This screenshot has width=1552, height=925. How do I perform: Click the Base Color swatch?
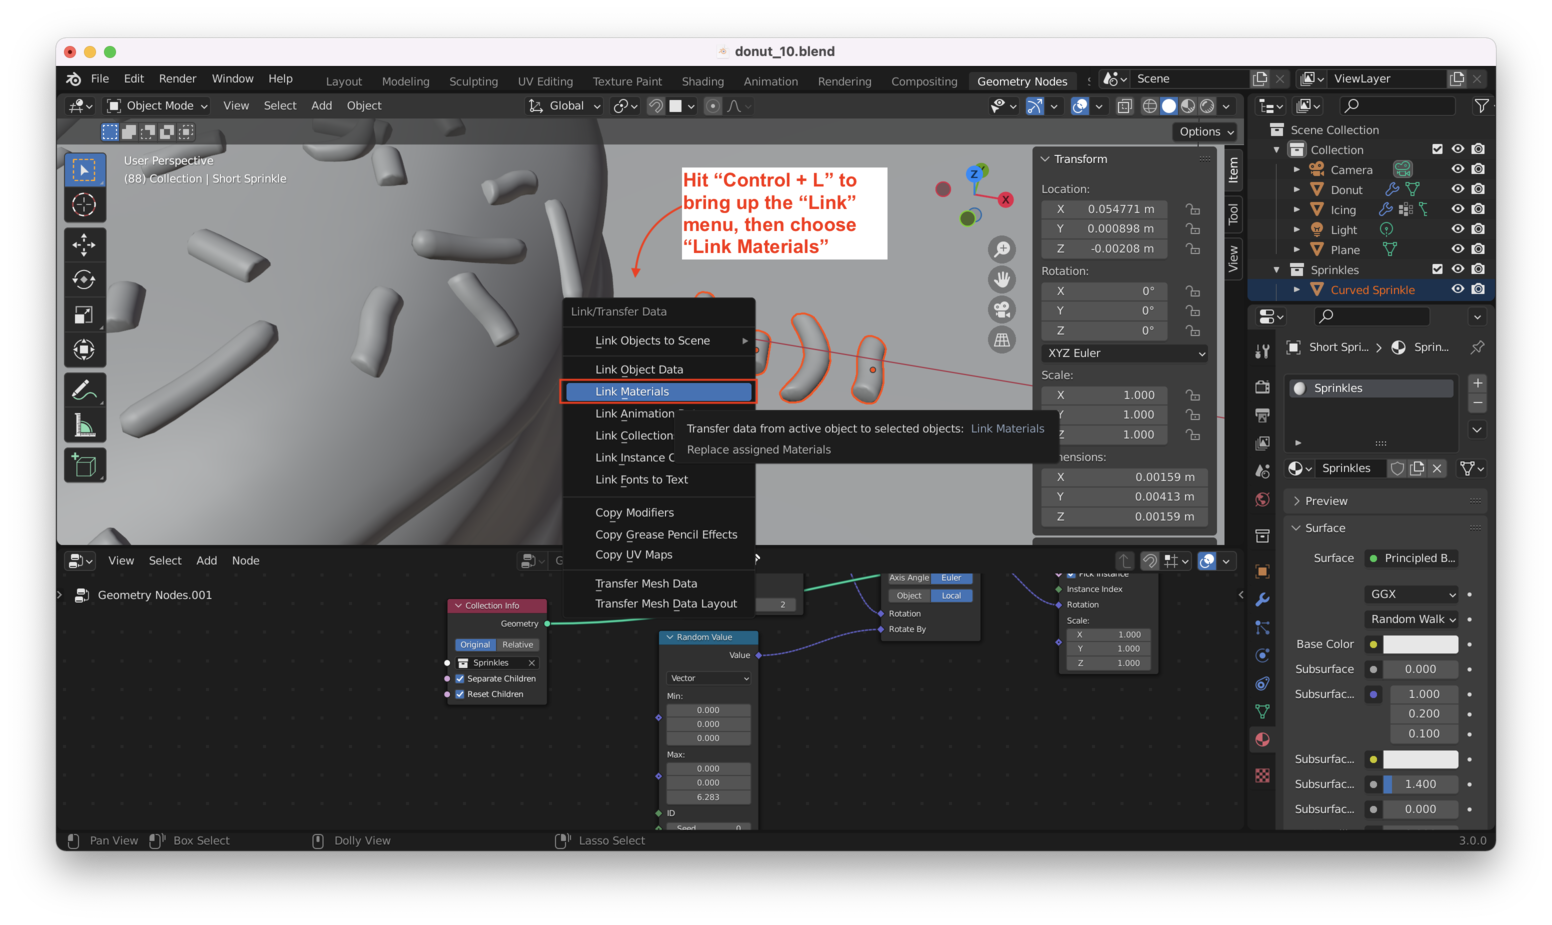(x=1420, y=645)
